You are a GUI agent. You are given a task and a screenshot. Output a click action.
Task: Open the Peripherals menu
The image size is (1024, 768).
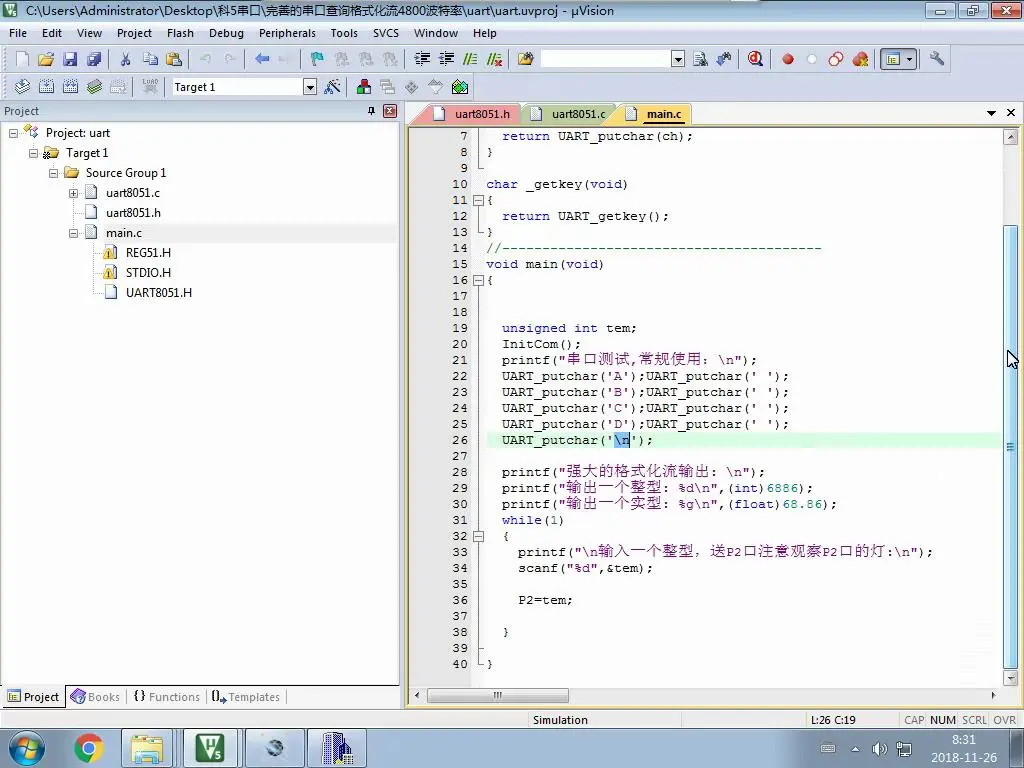287,33
